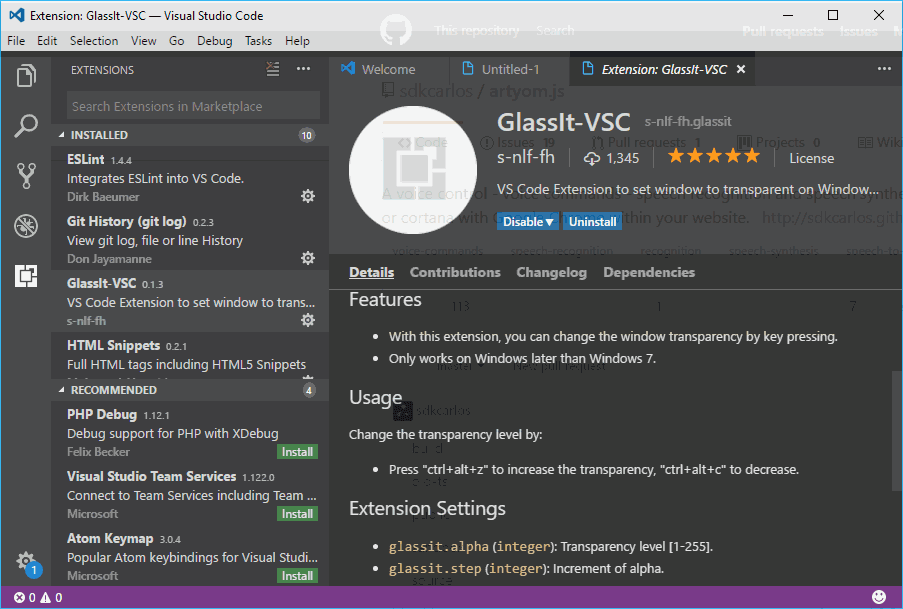Open the View menu
Viewport: 903px width, 609px height.
143,41
